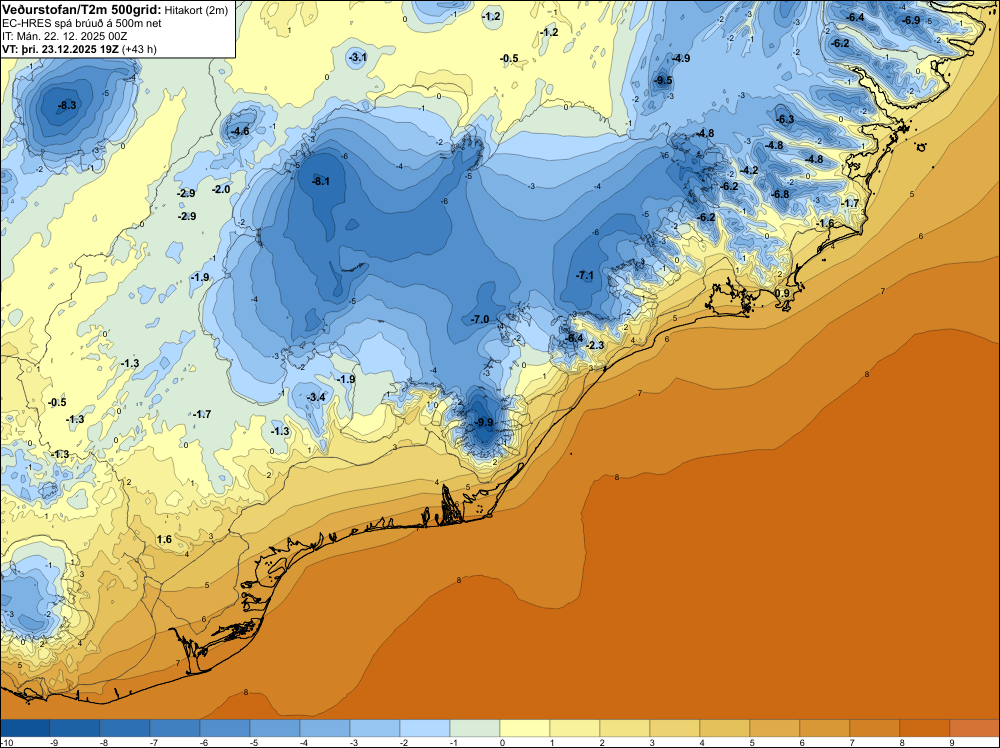Click the -2.3 temperature label
Screen dimensions: 1000x748
tap(594, 345)
